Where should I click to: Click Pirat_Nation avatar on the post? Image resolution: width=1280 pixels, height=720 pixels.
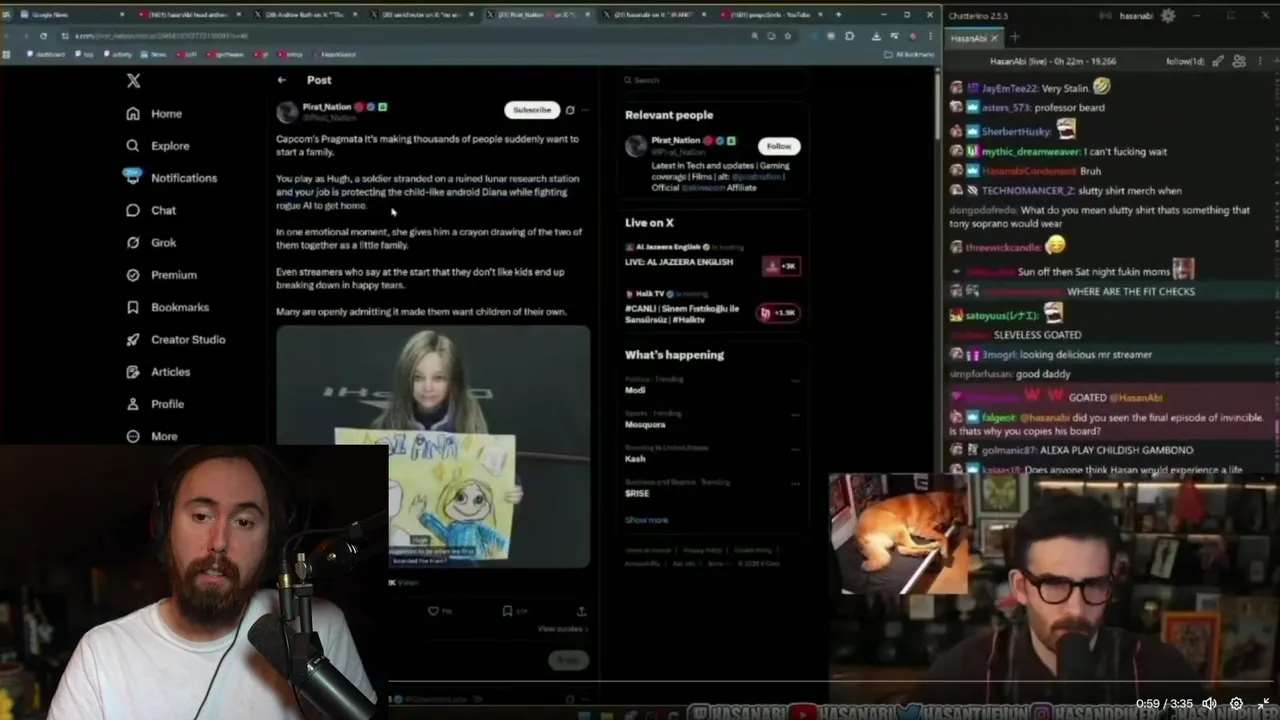point(287,112)
